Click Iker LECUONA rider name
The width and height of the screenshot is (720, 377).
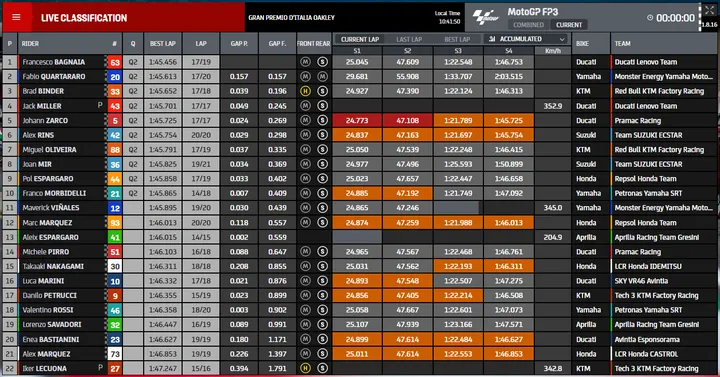pos(44,368)
